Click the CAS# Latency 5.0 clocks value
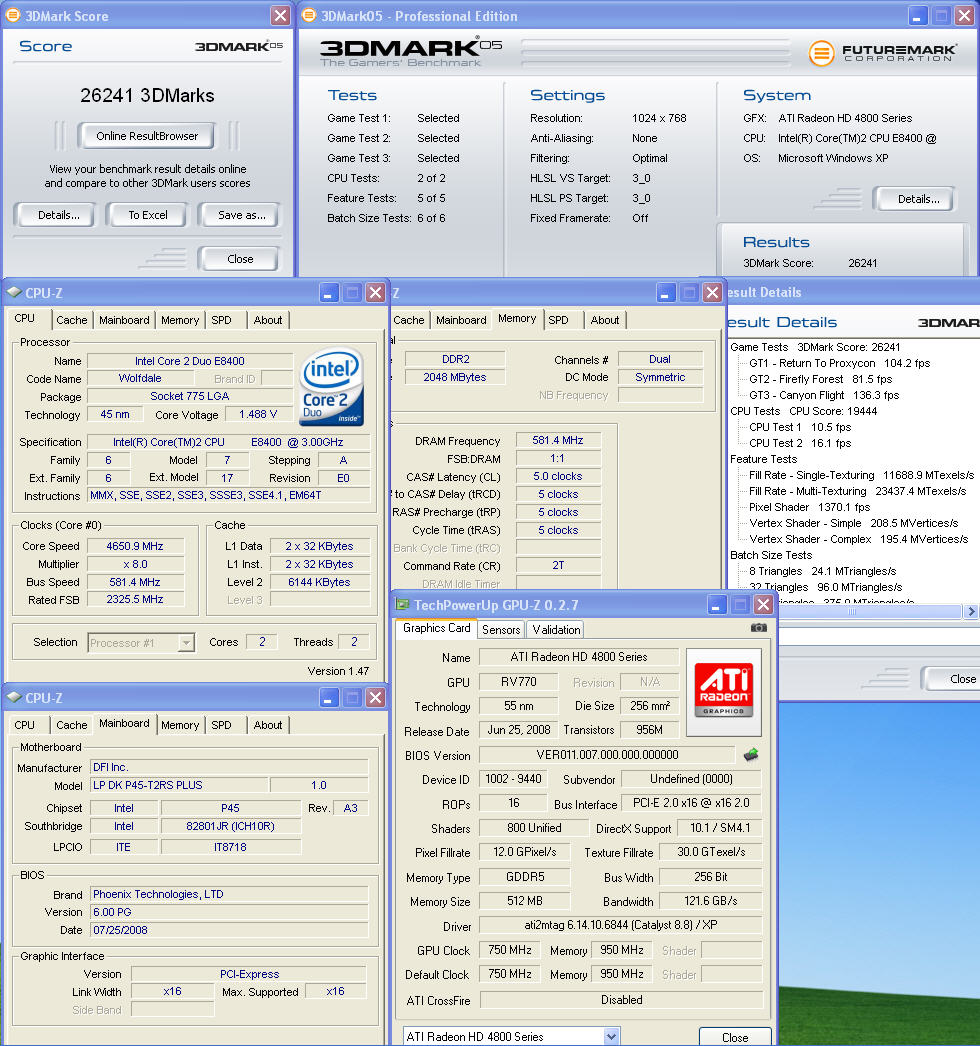Screen dimensions: 980x1046 [558, 476]
